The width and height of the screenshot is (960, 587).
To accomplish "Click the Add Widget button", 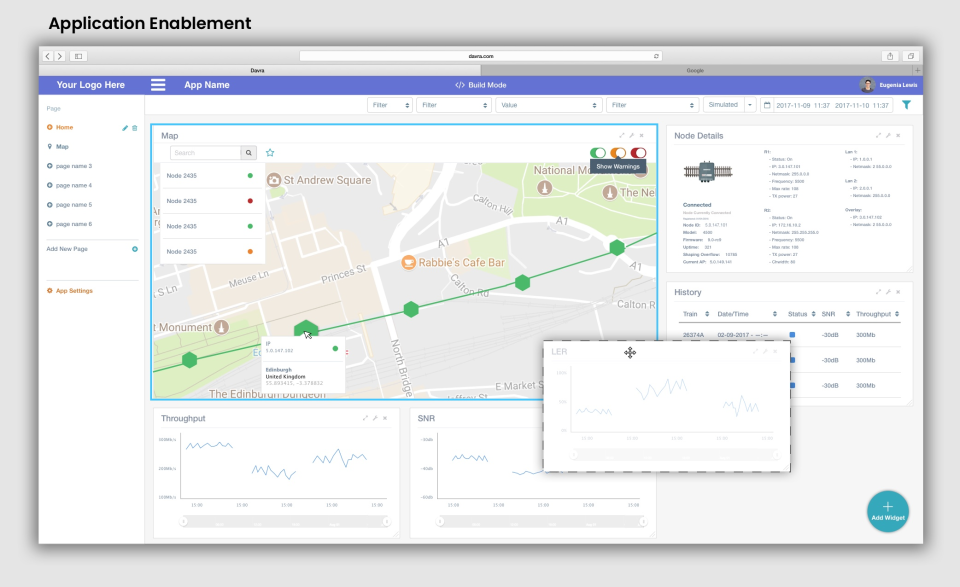I will [887, 511].
